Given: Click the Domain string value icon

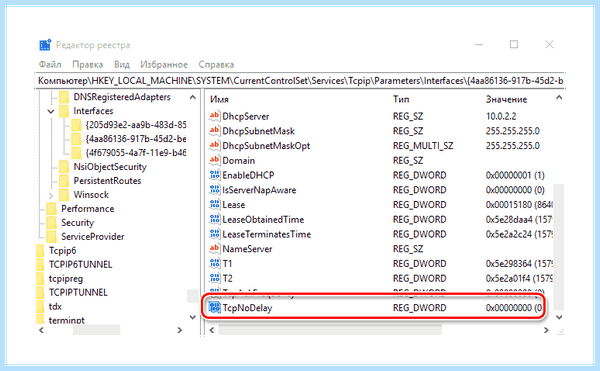Looking at the screenshot, I should (214, 160).
